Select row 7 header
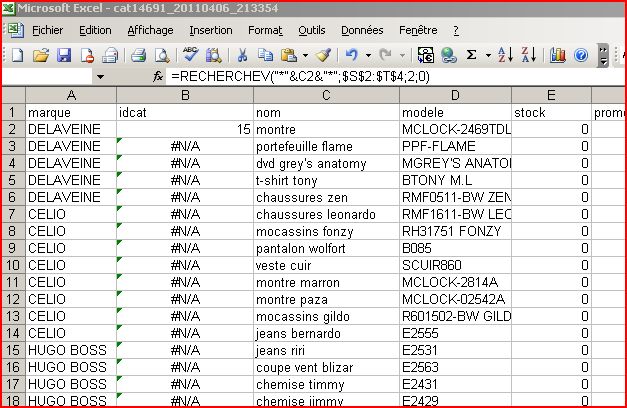Screen dimensions: 627x408 click(13, 214)
